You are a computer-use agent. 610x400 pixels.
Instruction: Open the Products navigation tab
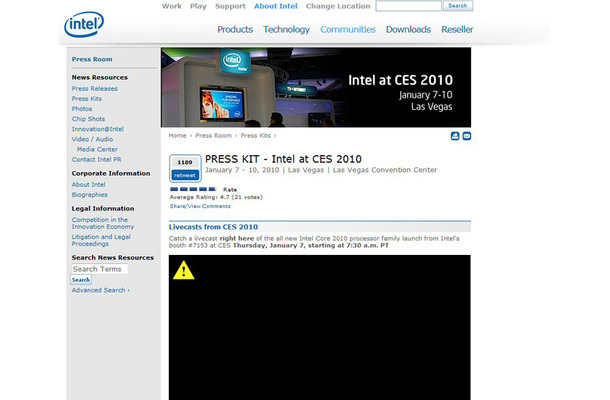pyautogui.click(x=235, y=30)
